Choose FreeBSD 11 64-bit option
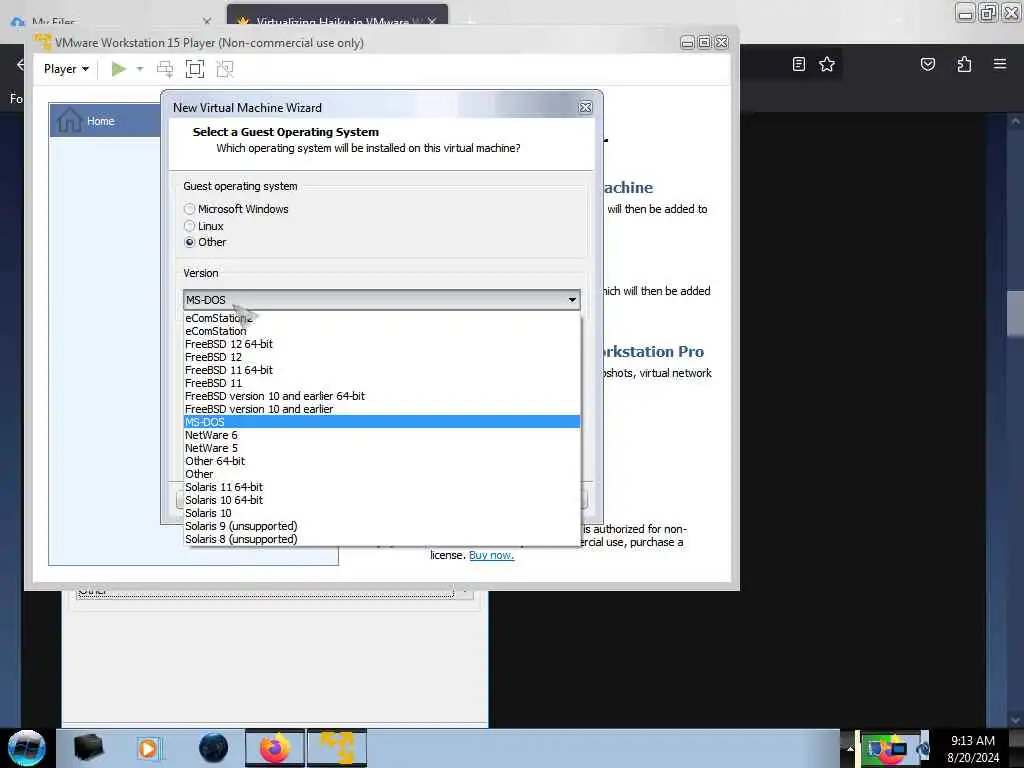Image resolution: width=1024 pixels, height=768 pixels. click(x=382, y=370)
